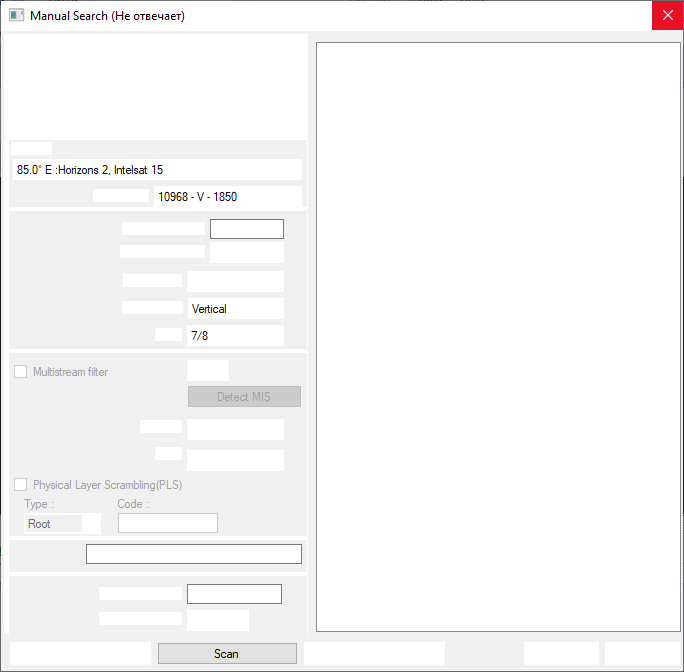The height and width of the screenshot is (672, 684).
Task: Focus the outlined input box above the Vertical dropdown
Action: coord(246,229)
